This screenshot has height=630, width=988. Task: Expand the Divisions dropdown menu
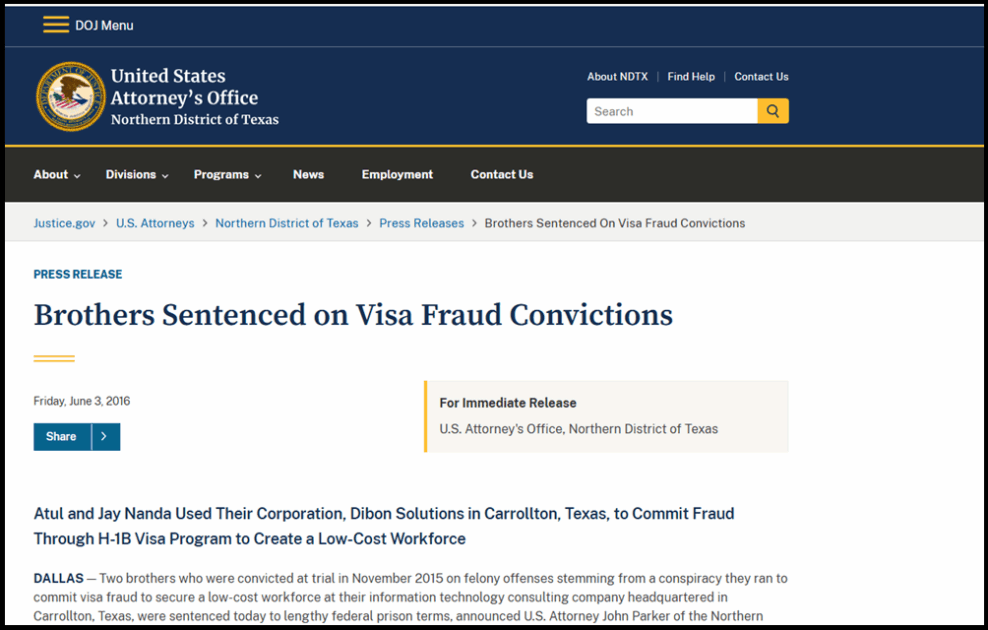(x=137, y=175)
